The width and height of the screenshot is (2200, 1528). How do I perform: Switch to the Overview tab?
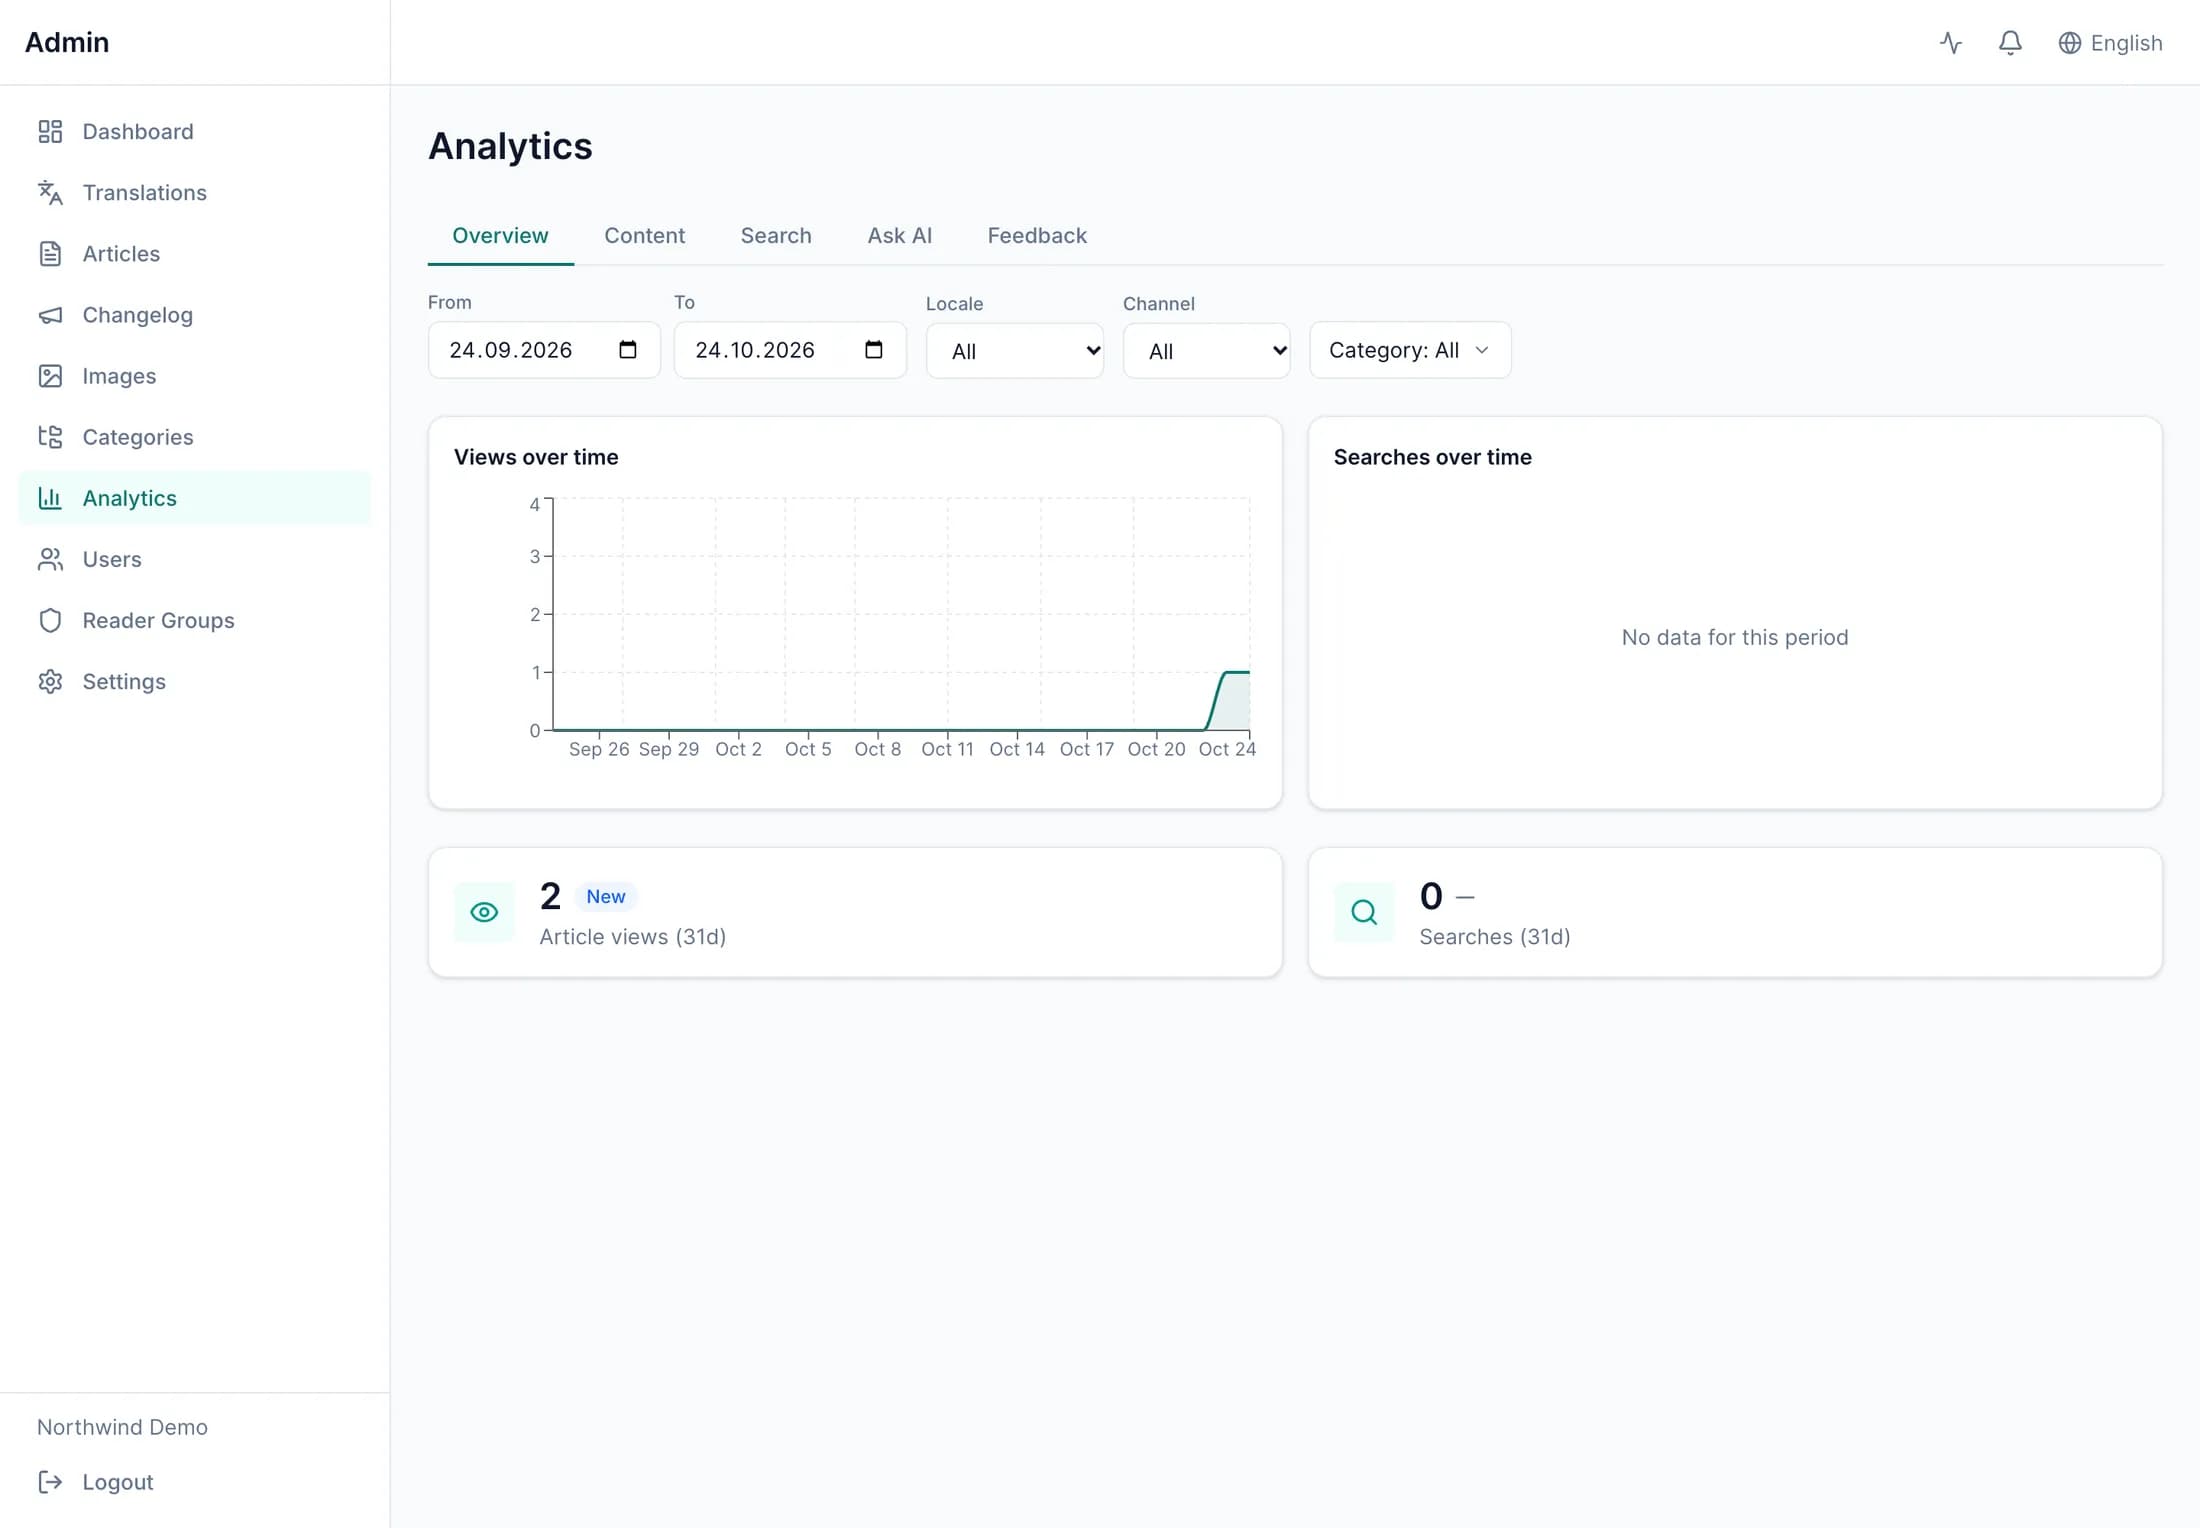point(500,236)
